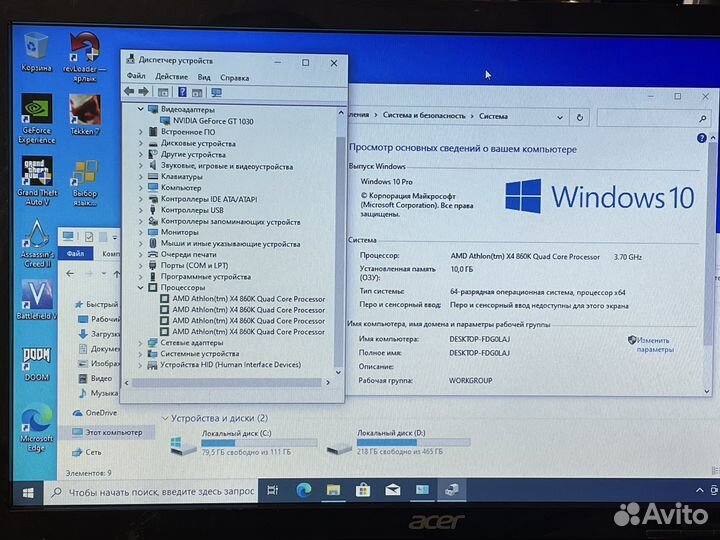Select OneDrive in Explorer navigation pane
This screenshot has height=540, width=720.
point(95,413)
